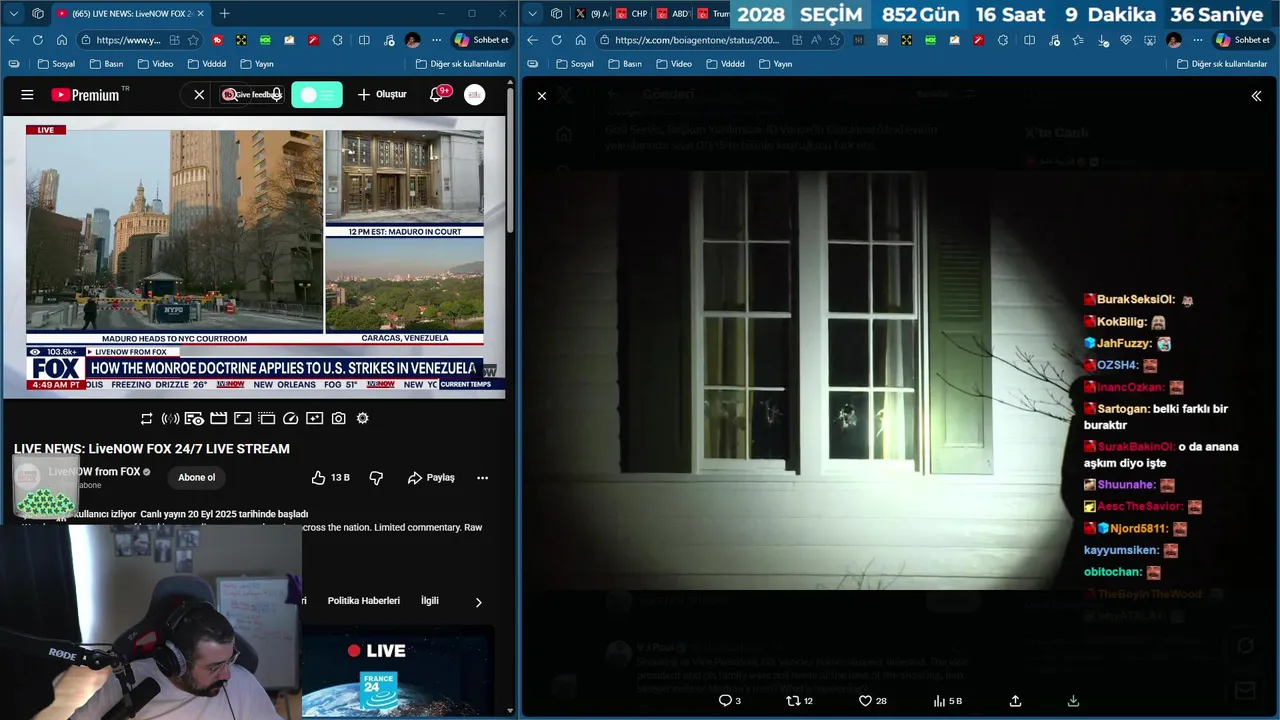Toggle split screen icon in left browser
Image resolution: width=1280 pixels, height=720 pixels.
click(364, 40)
